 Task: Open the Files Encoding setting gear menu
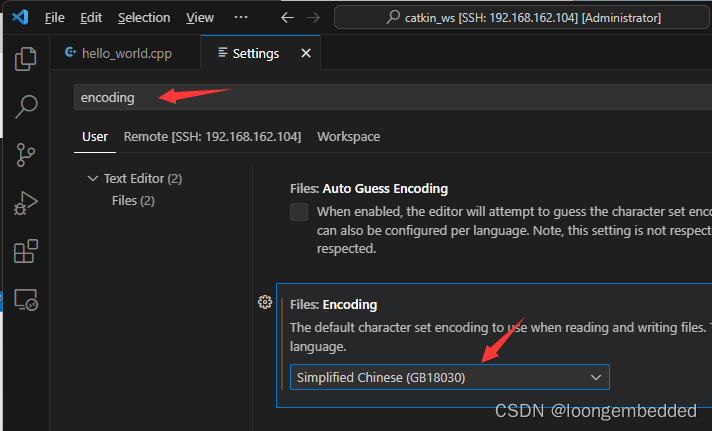click(265, 302)
